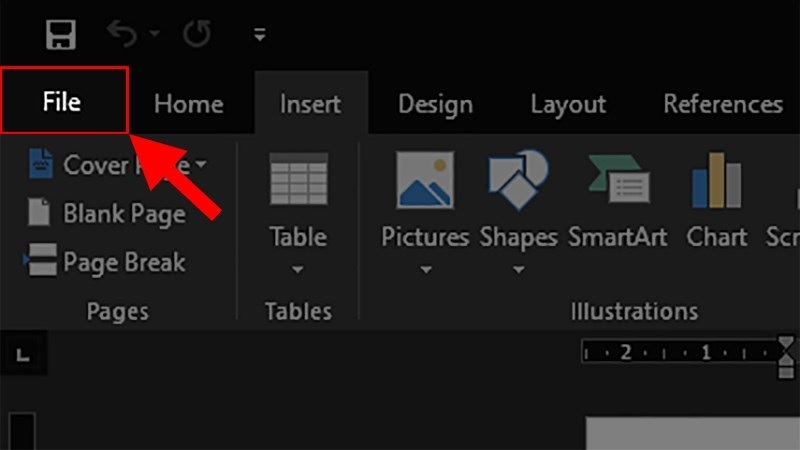Click the Chart icon

coord(716,180)
